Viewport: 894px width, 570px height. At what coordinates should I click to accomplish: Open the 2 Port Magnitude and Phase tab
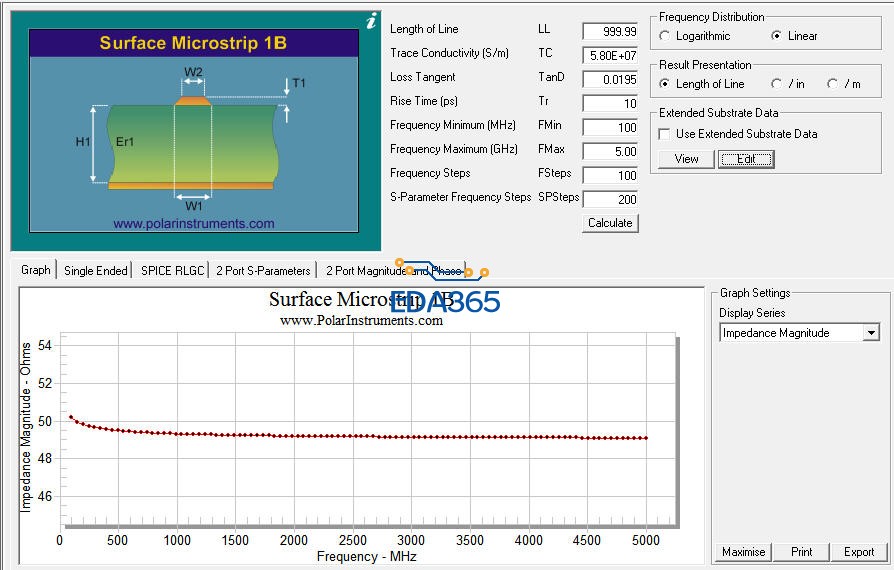tap(393, 271)
